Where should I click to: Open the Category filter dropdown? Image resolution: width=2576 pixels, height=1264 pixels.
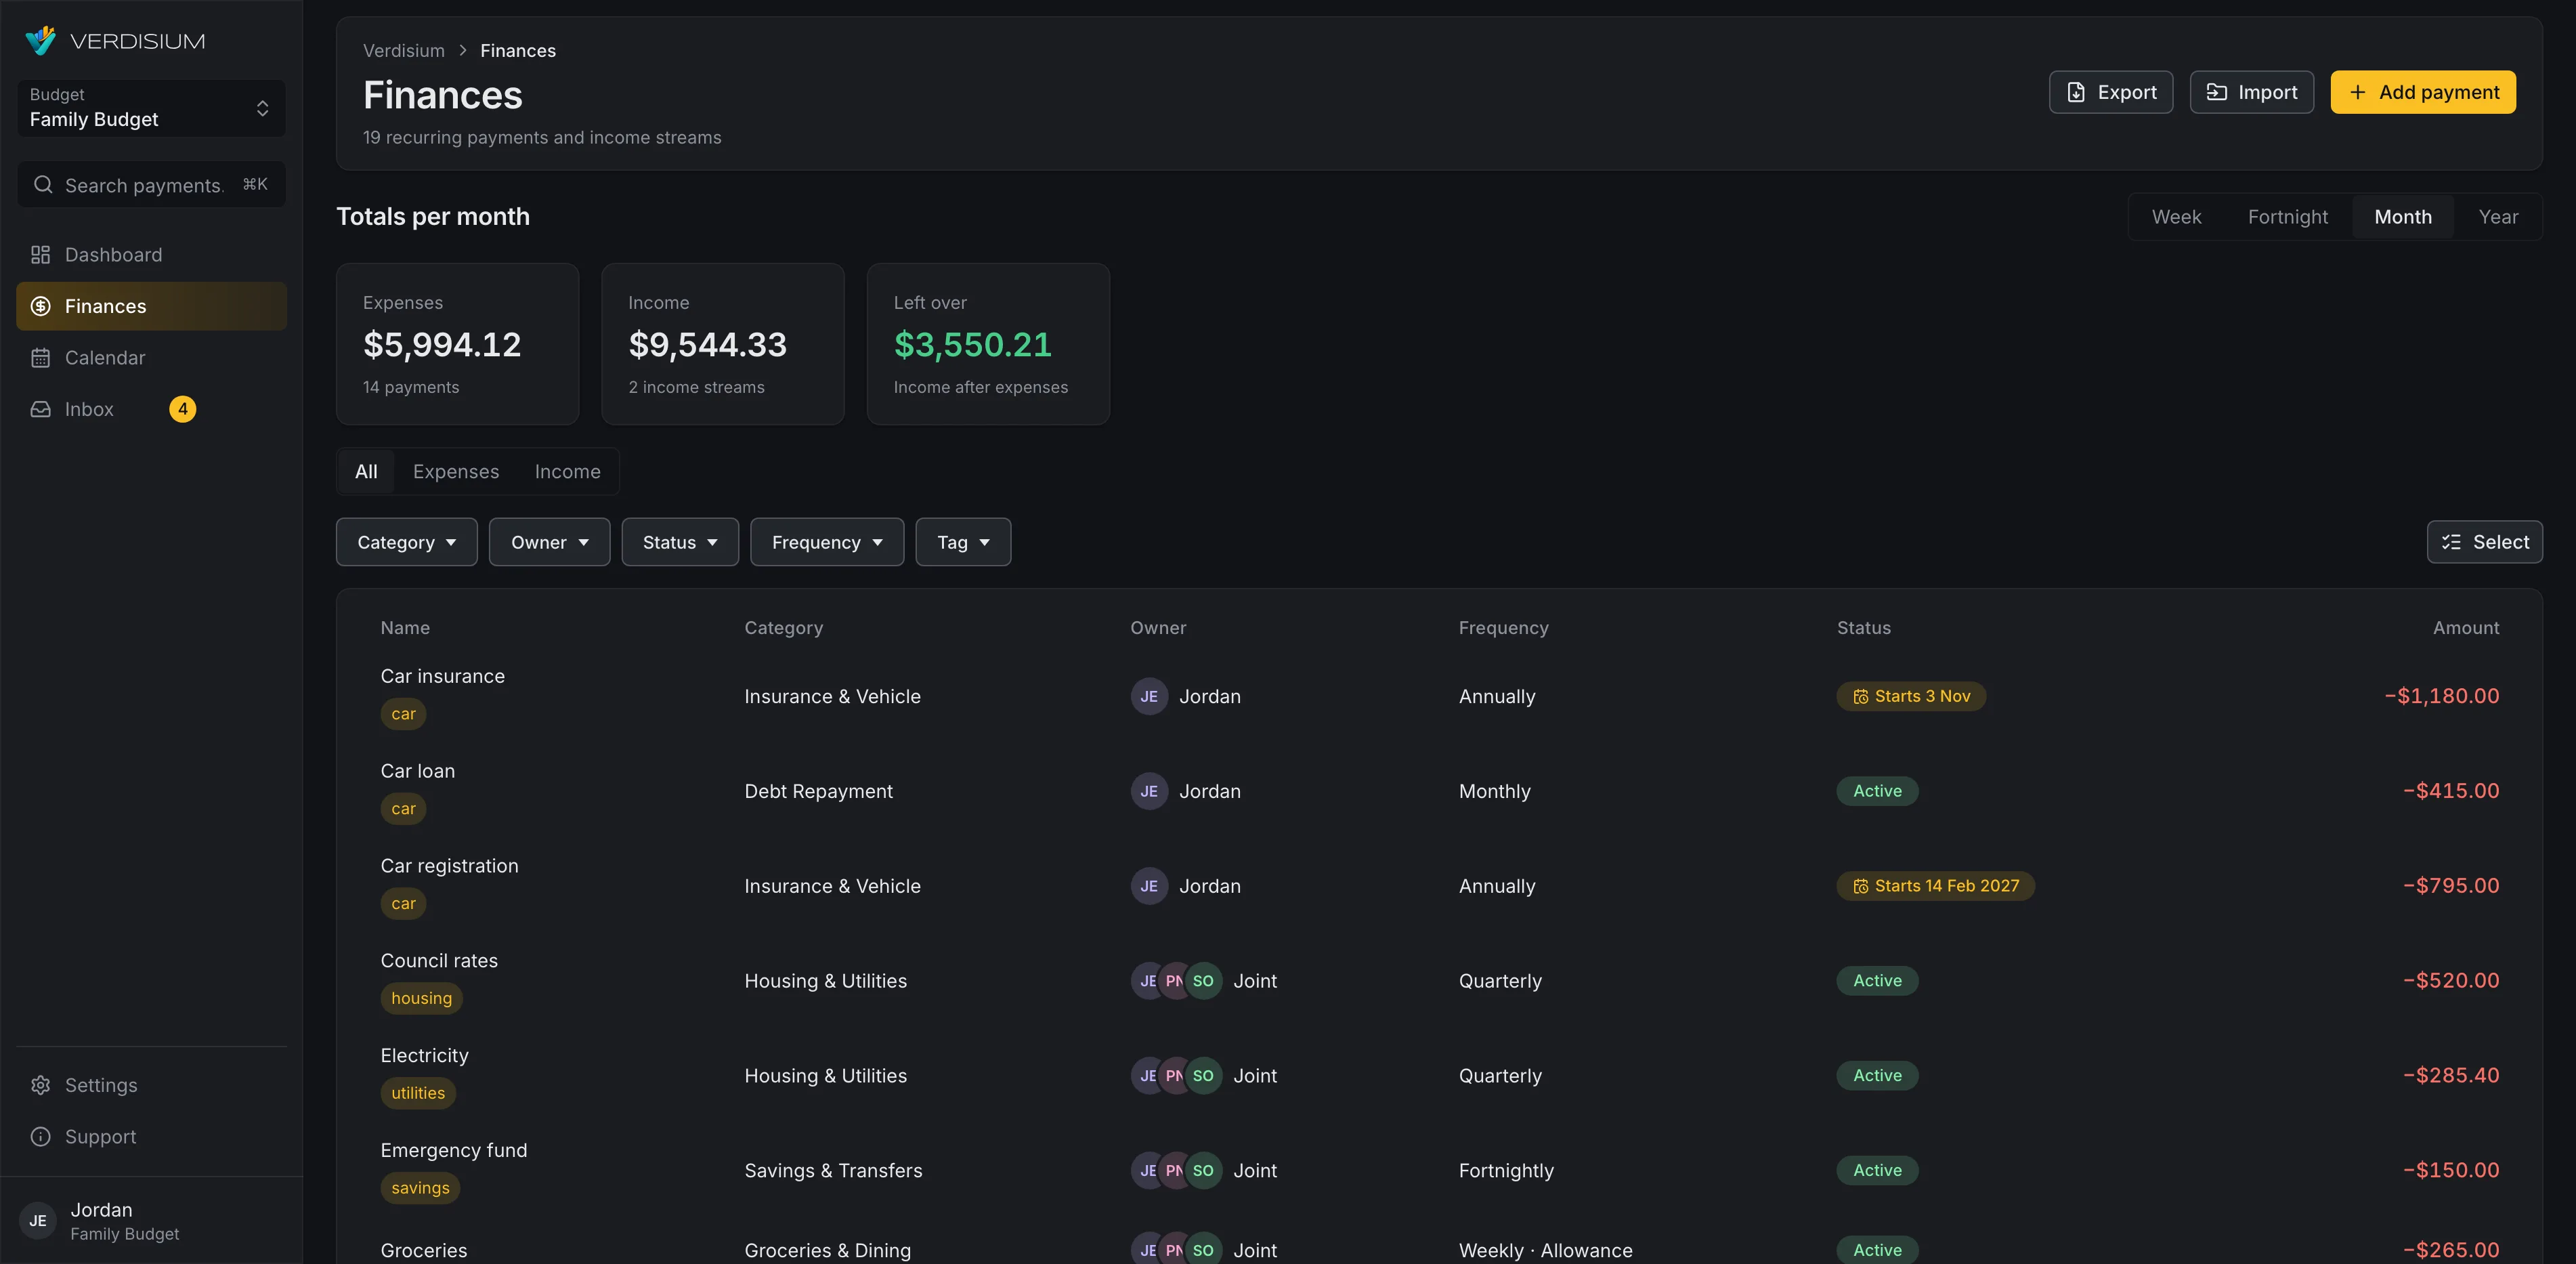point(407,542)
